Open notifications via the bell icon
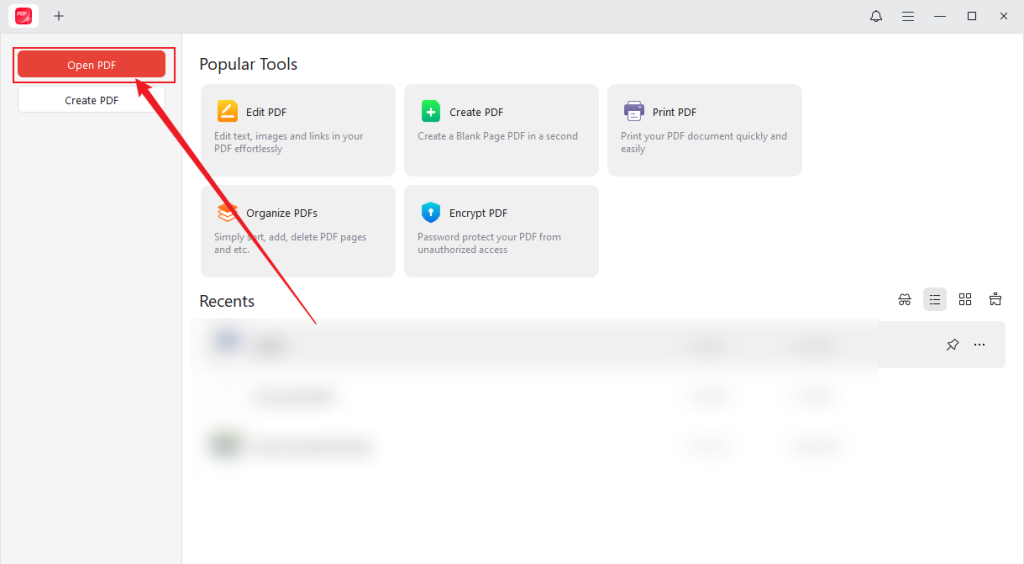 pos(876,16)
